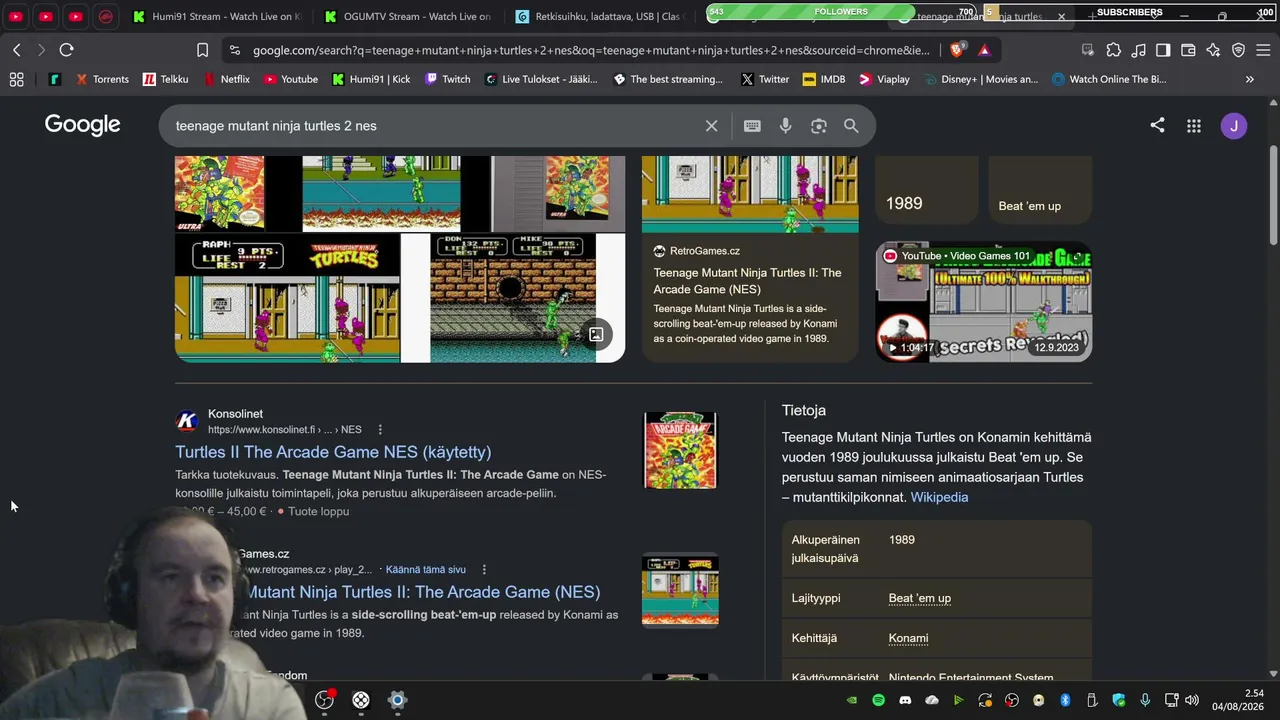Open the browser hamburger menu
The height and width of the screenshot is (720, 1280).
tap(1263, 50)
